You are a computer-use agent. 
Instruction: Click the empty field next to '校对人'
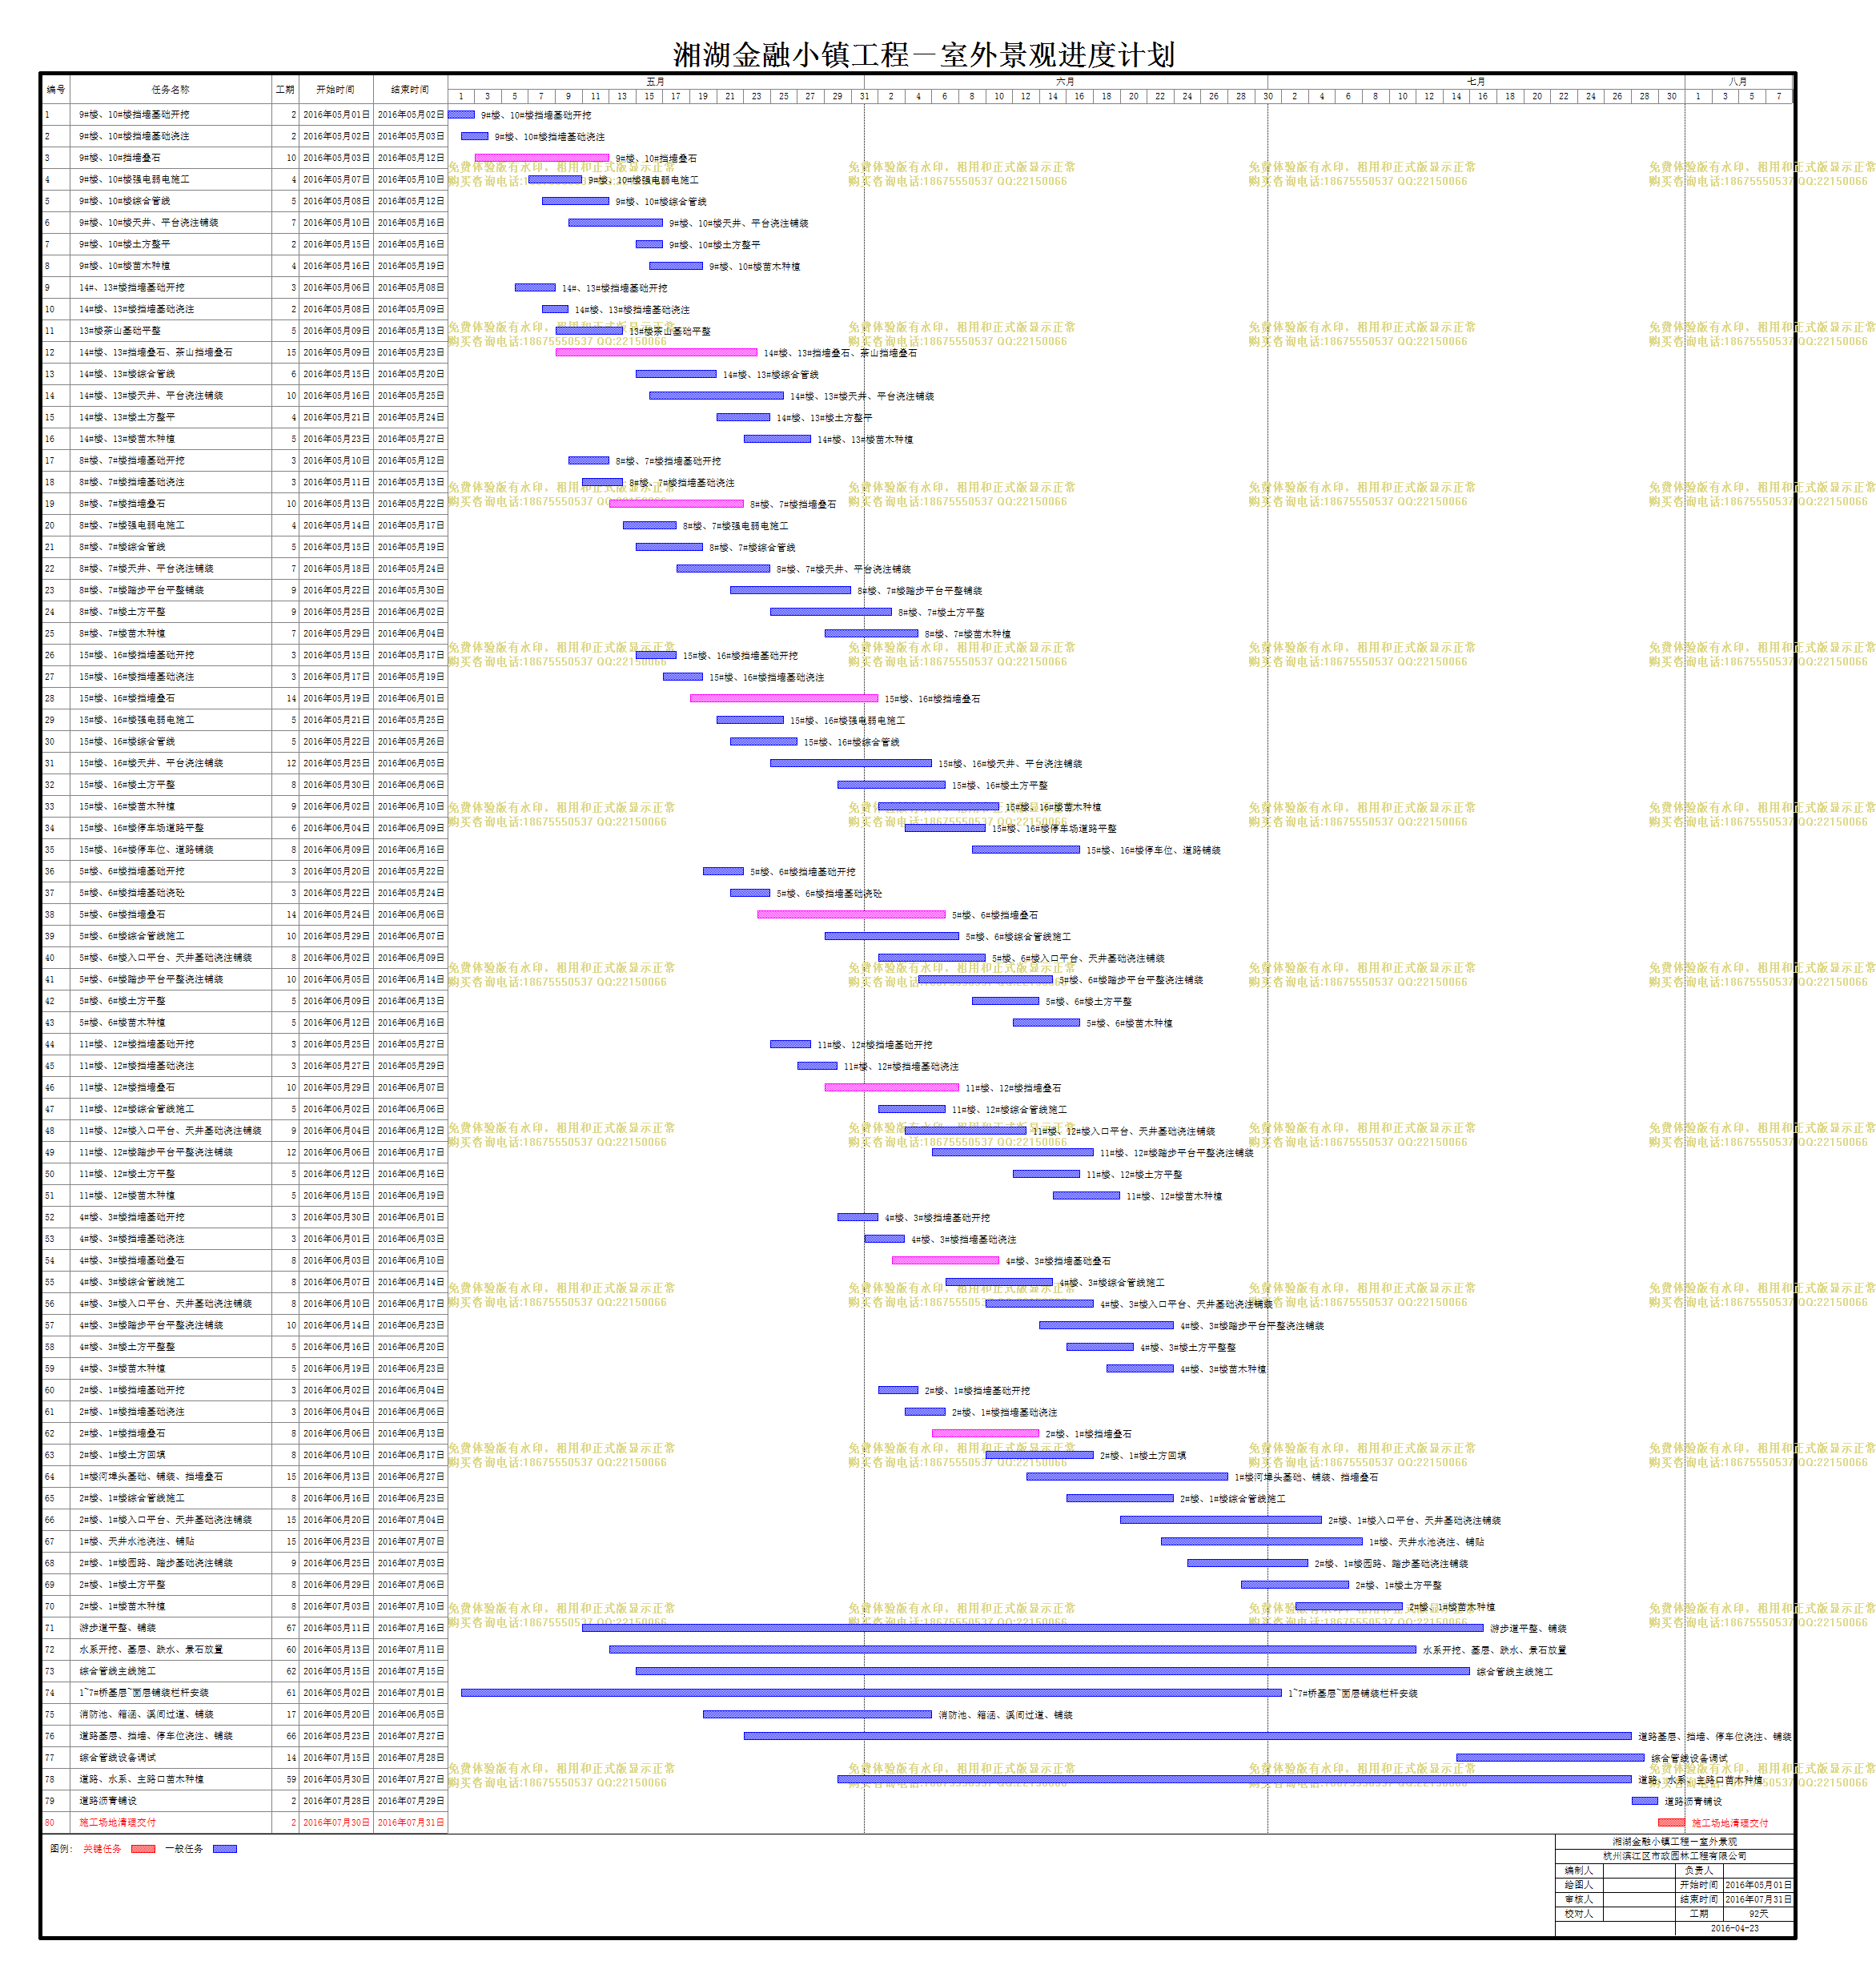[1638, 1913]
